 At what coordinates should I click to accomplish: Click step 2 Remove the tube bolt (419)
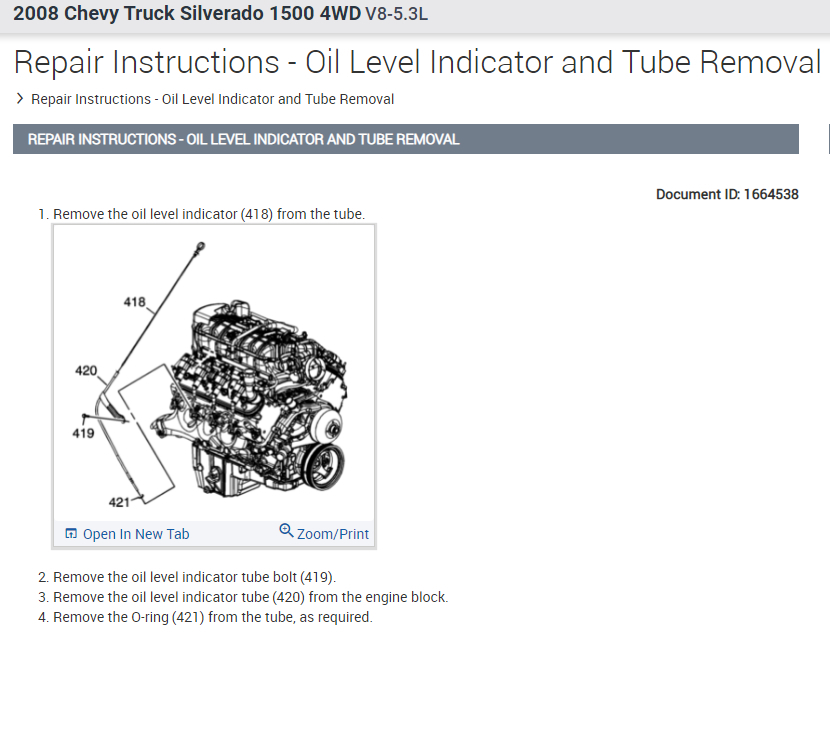pos(187,577)
